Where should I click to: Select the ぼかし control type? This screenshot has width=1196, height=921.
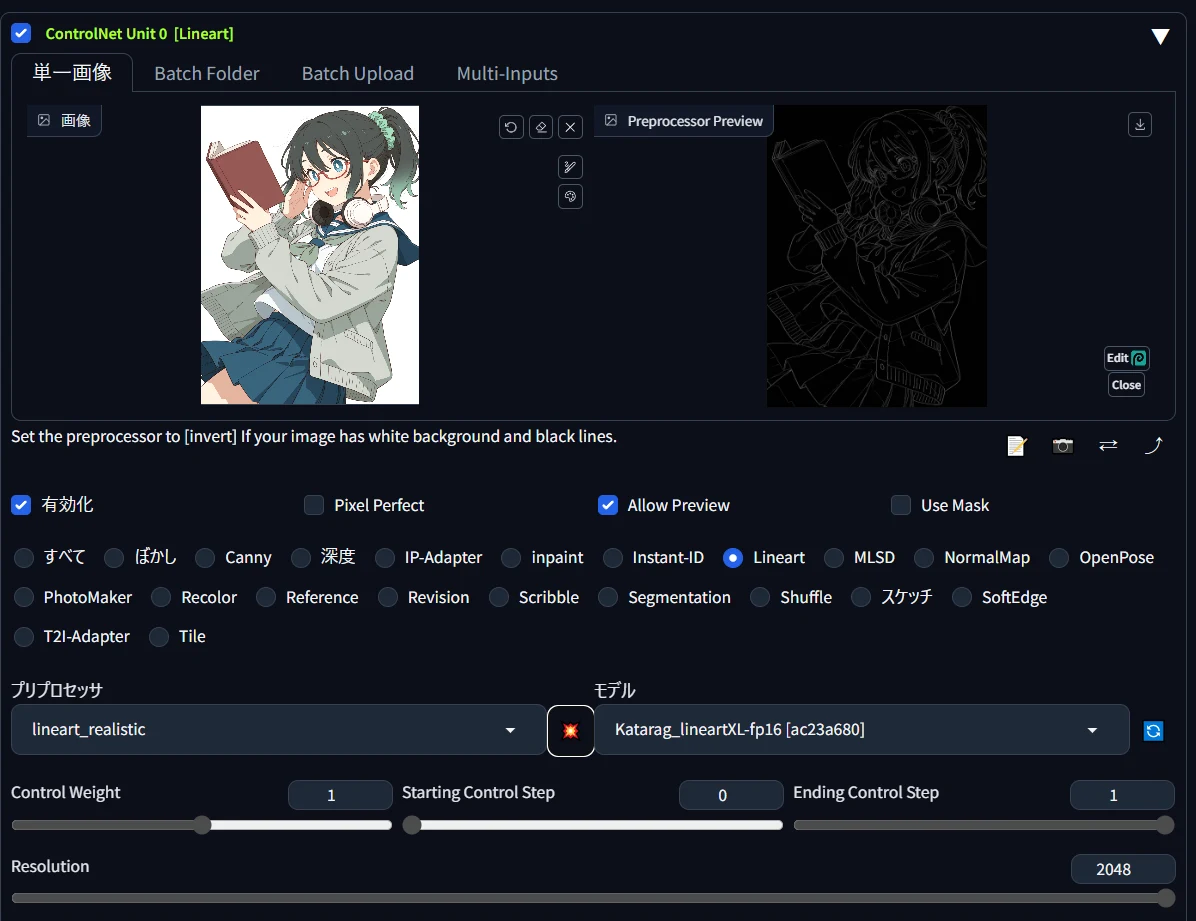tap(114, 558)
